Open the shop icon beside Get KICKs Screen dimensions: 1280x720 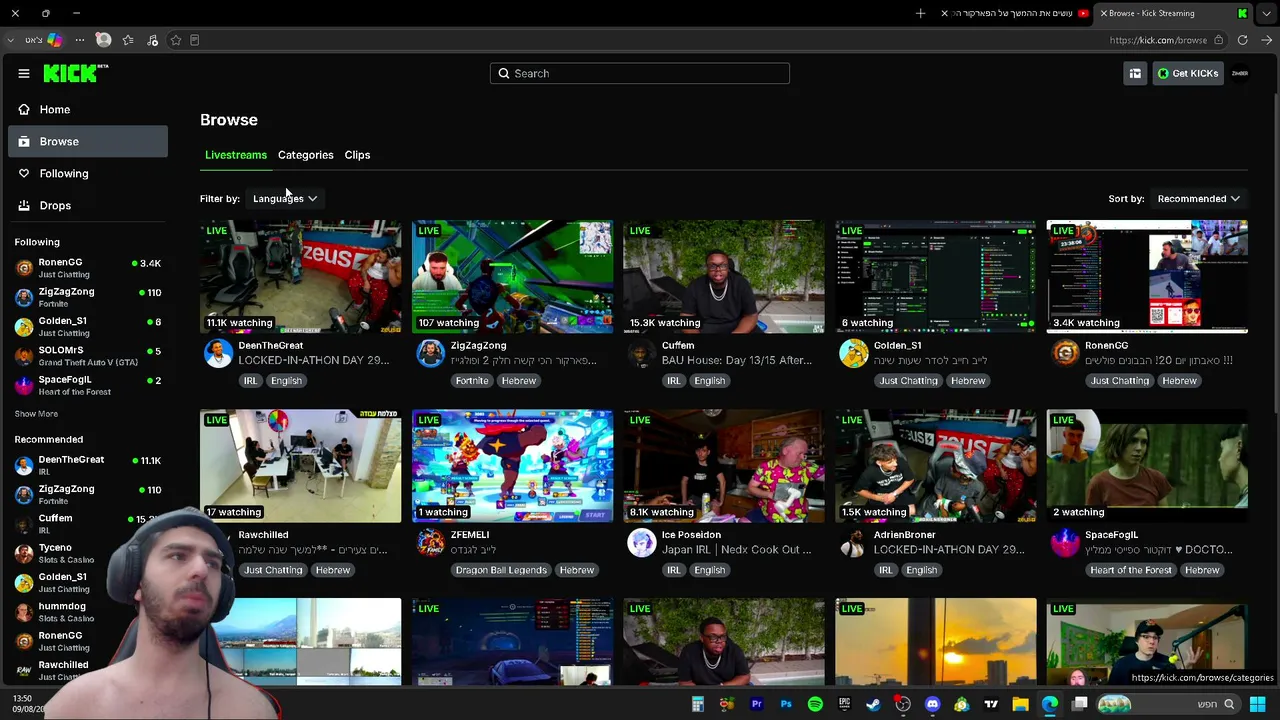(x=1135, y=73)
